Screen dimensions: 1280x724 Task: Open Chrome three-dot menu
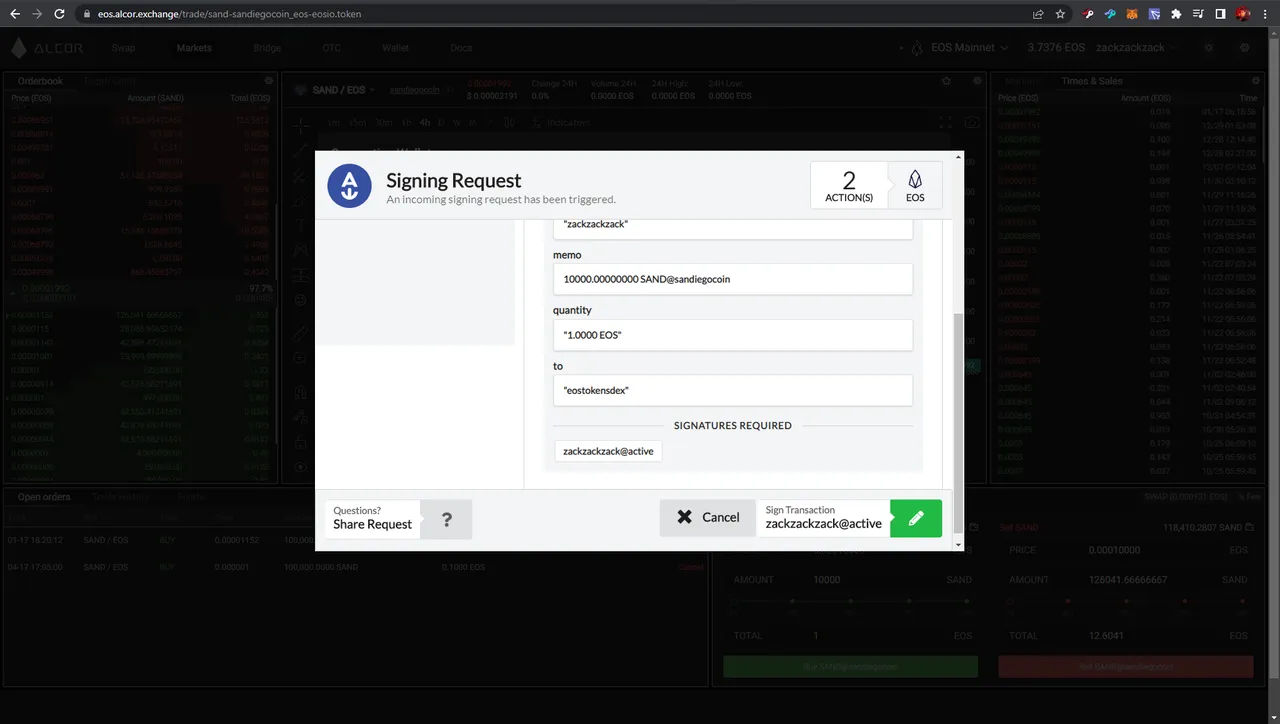pos(1266,14)
